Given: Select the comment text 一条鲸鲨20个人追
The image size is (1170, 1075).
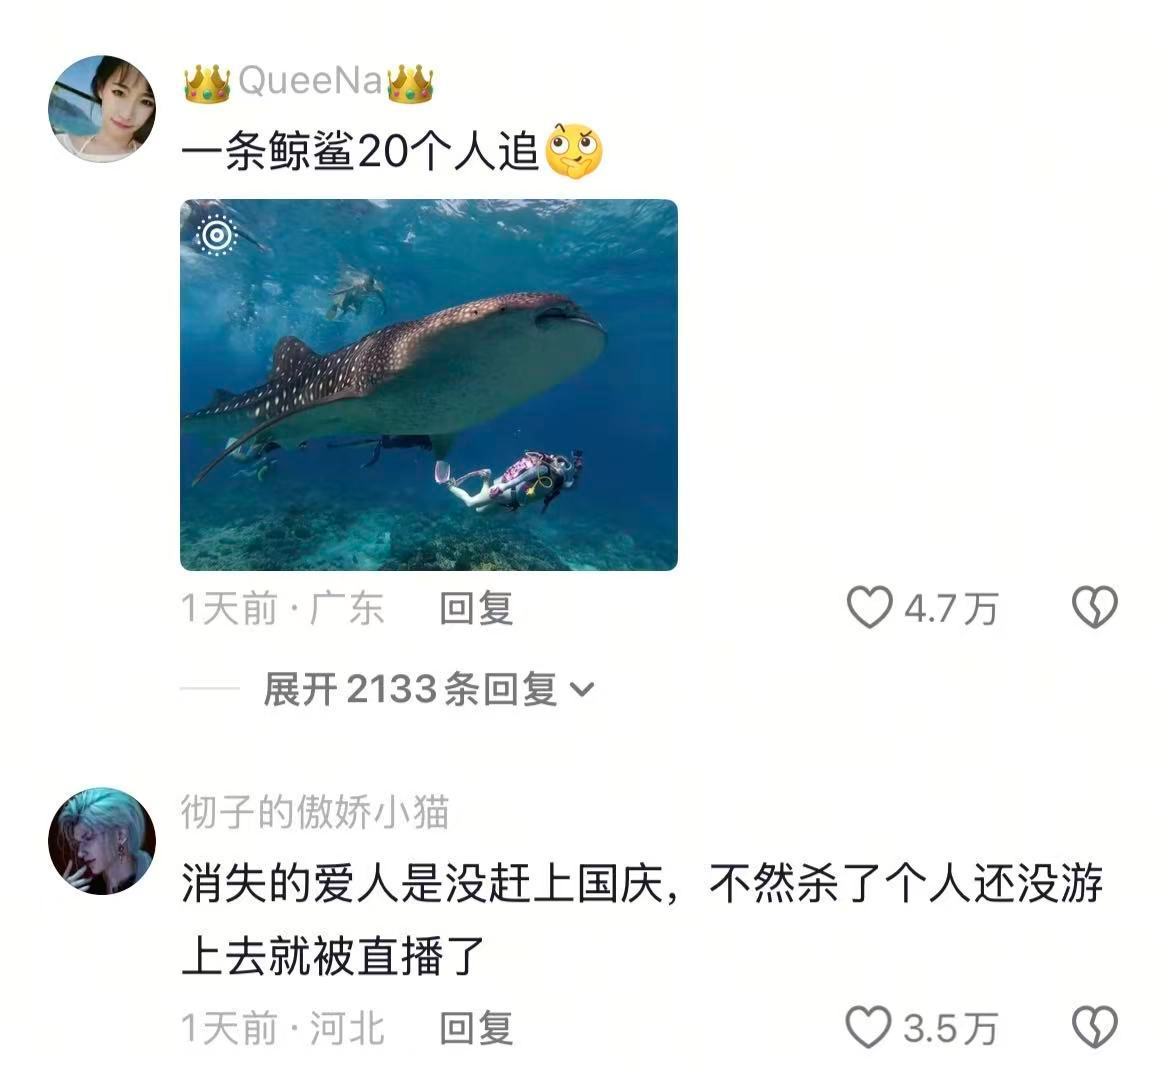Looking at the screenshot, I should (x=360, y=153).
